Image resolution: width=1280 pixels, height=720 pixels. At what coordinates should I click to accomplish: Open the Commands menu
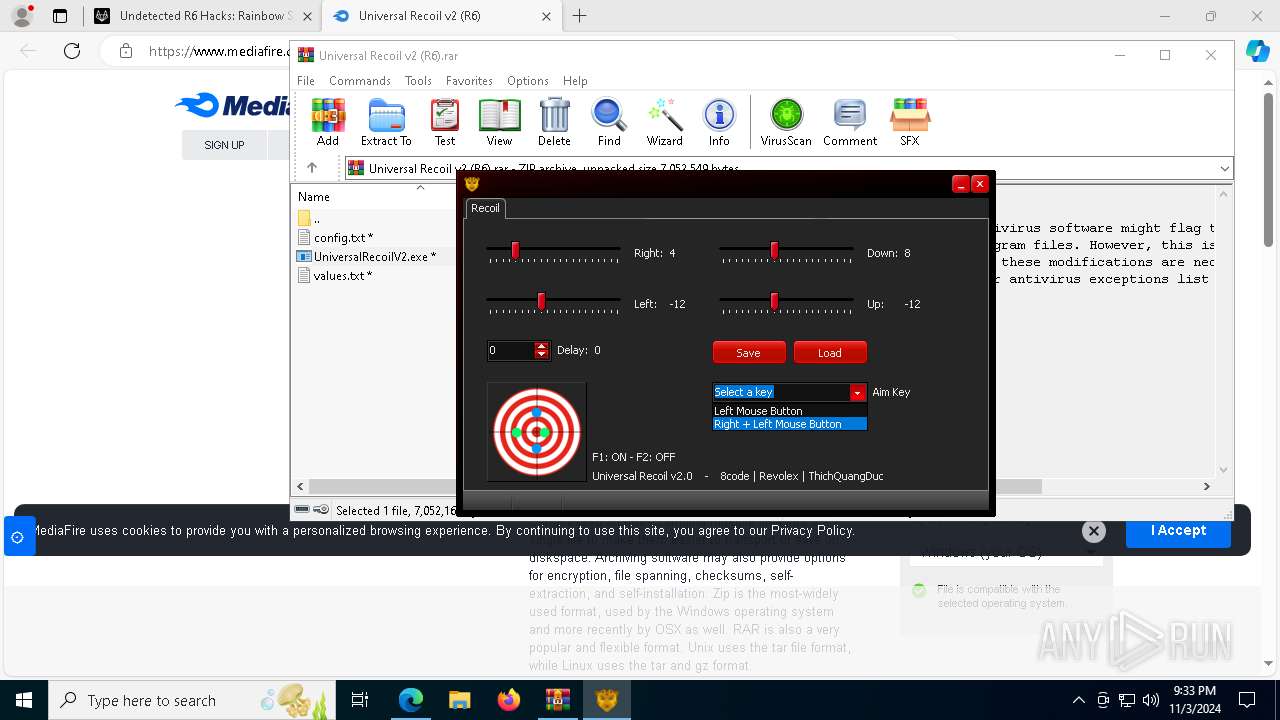coord(360,81)
